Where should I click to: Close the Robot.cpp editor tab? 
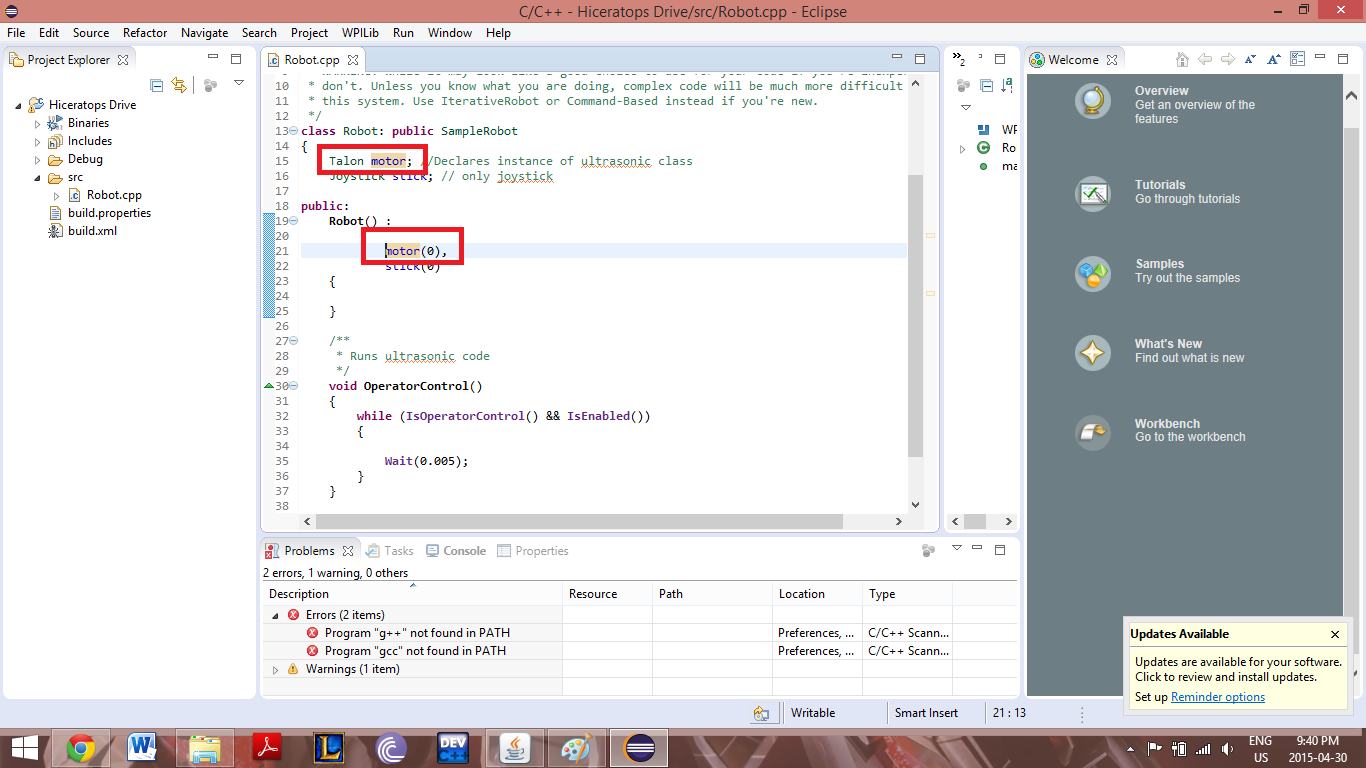(352, 60)
